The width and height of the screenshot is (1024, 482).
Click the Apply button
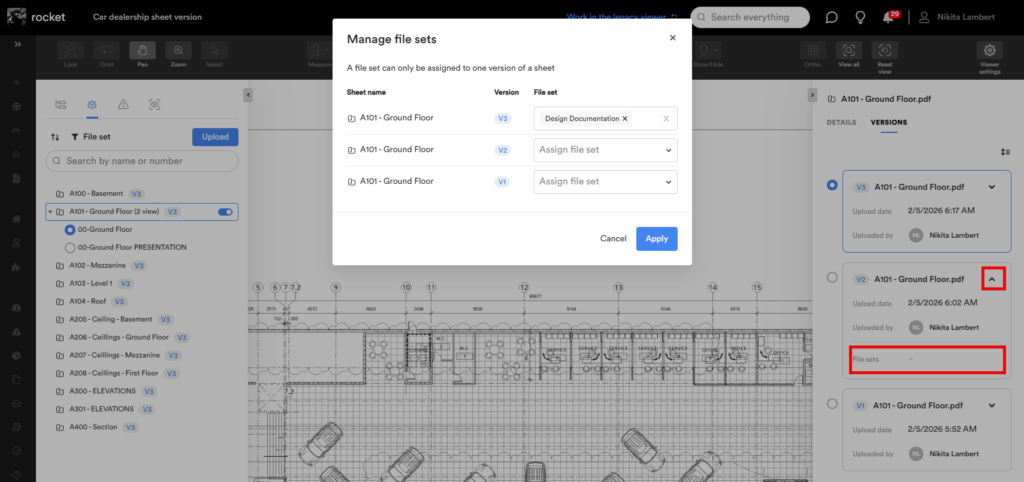click(656, 239)
